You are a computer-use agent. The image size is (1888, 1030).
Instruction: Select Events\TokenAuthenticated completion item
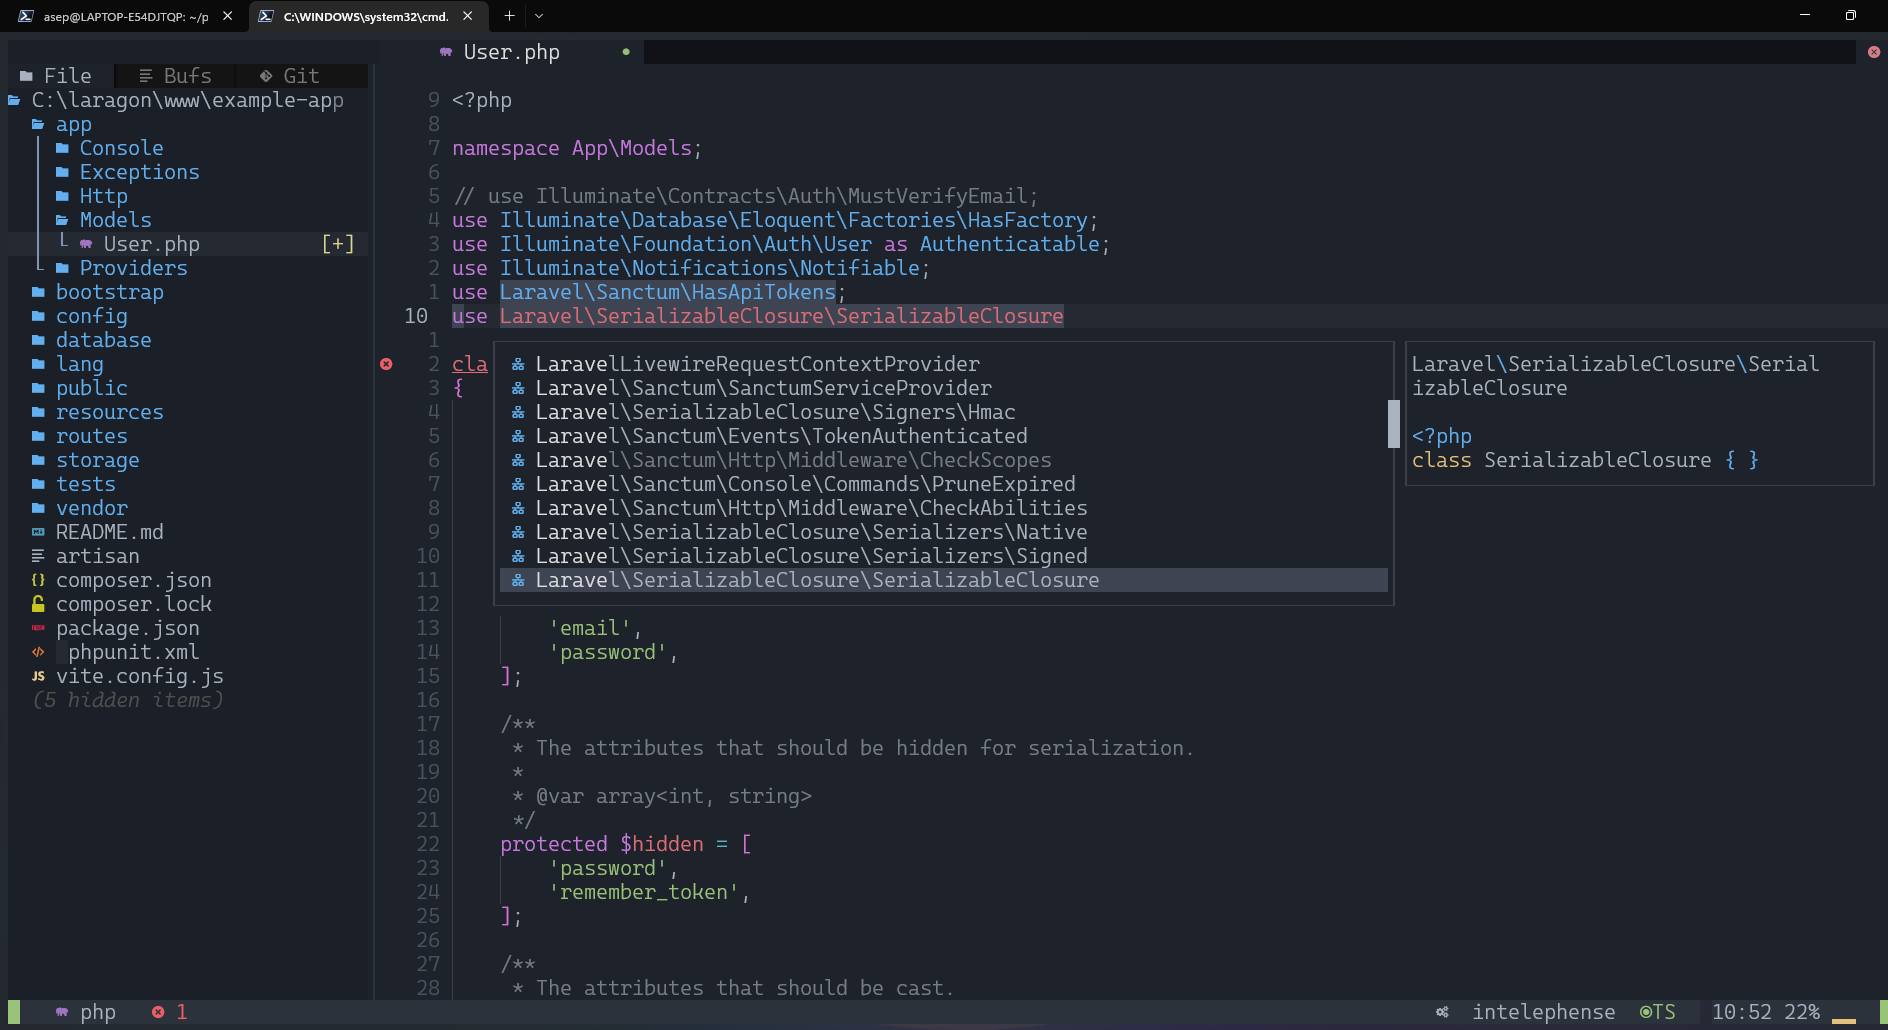coord(944,436)
